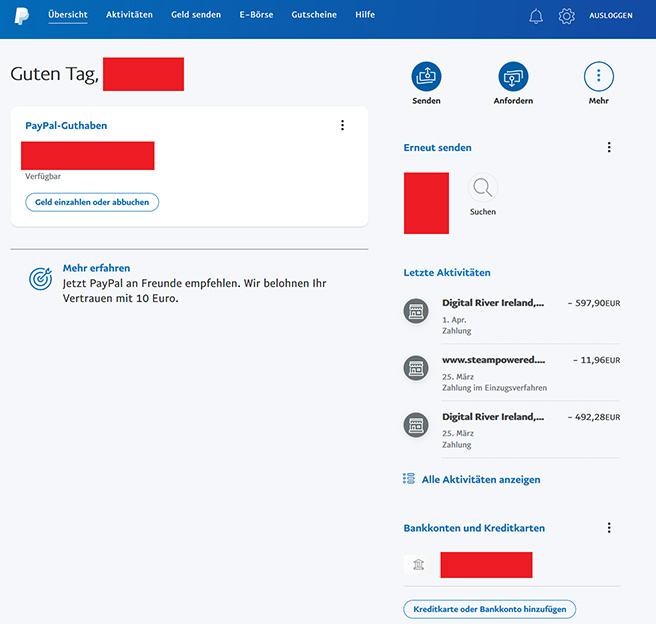Click the Verfügbar label

point(43,176)
